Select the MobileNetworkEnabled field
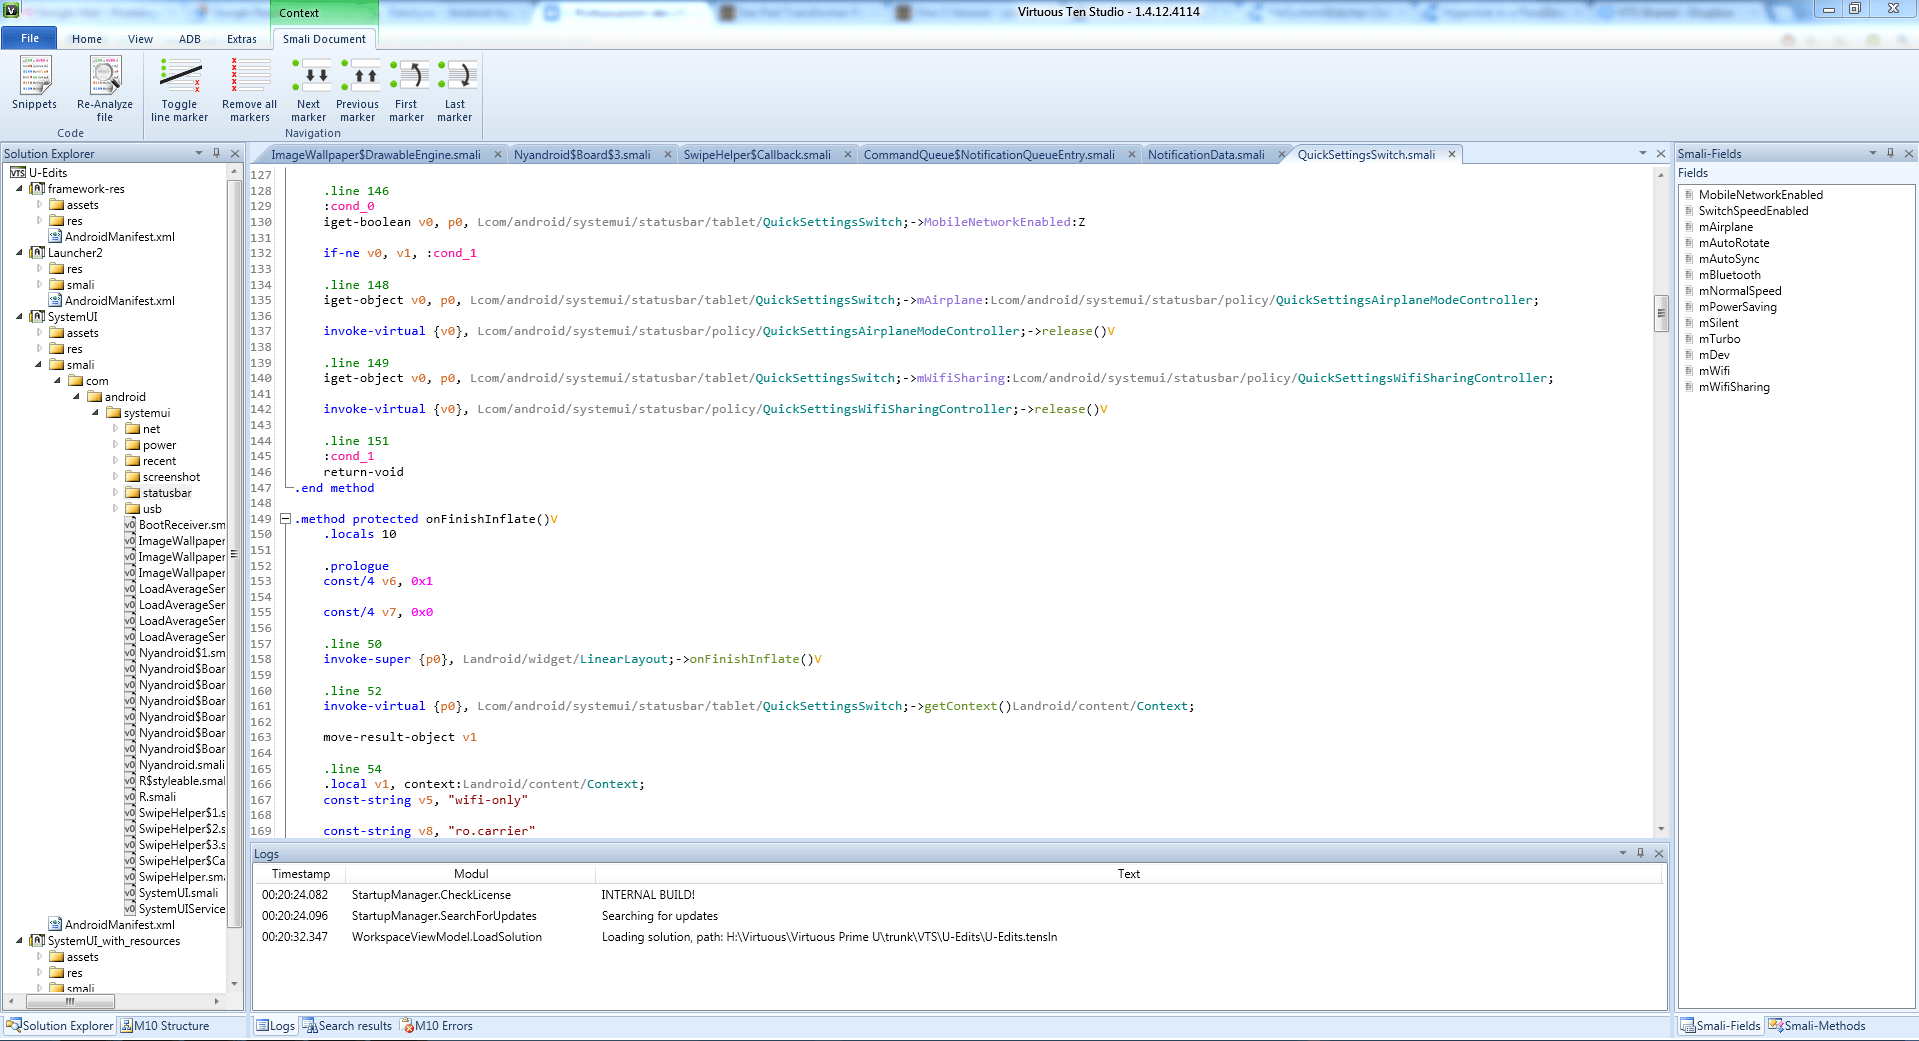Screen dimensions: 1919x1041 (1760, 195)
